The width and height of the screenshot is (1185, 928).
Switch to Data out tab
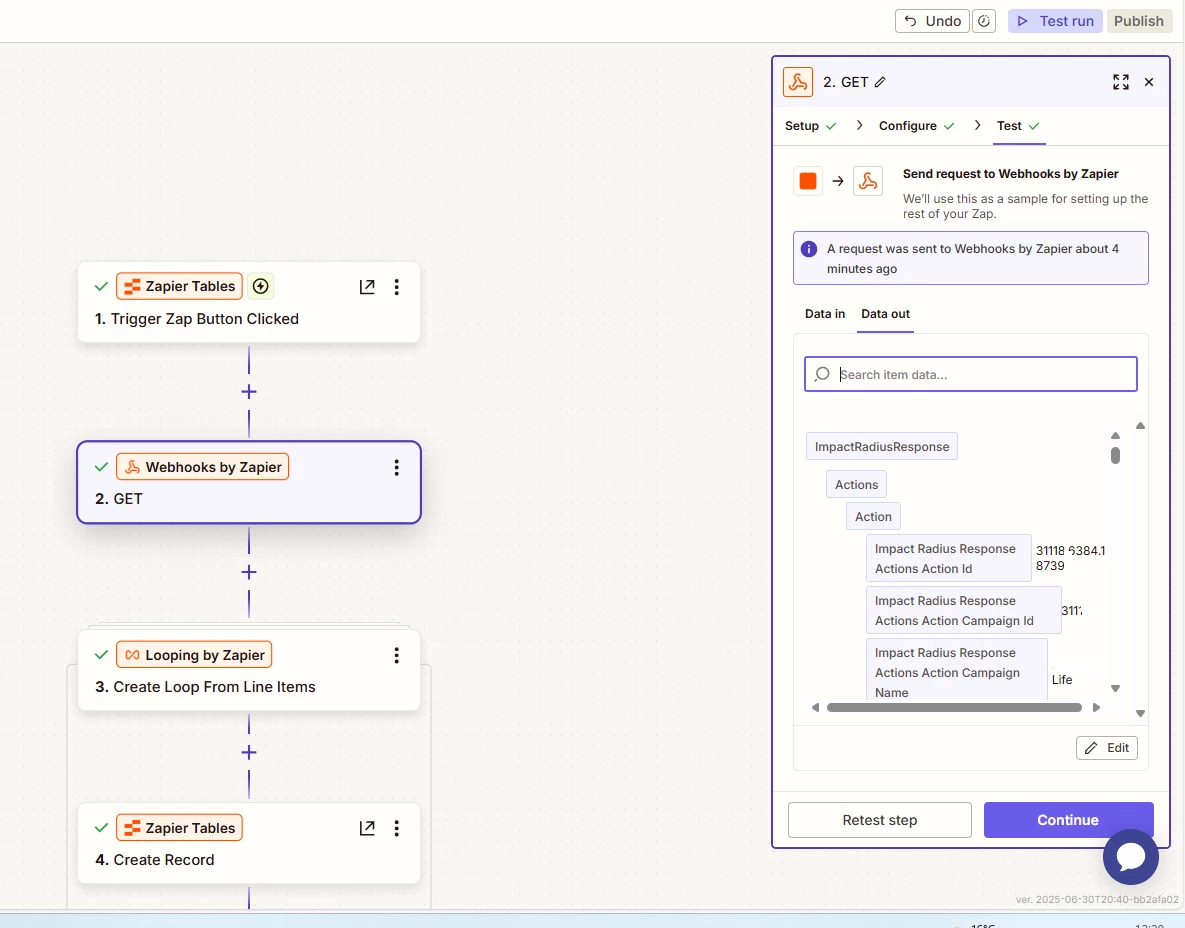885,314
